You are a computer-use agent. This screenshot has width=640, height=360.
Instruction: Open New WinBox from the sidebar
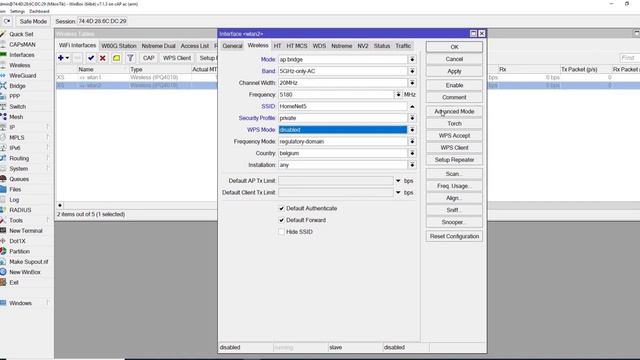24,272
